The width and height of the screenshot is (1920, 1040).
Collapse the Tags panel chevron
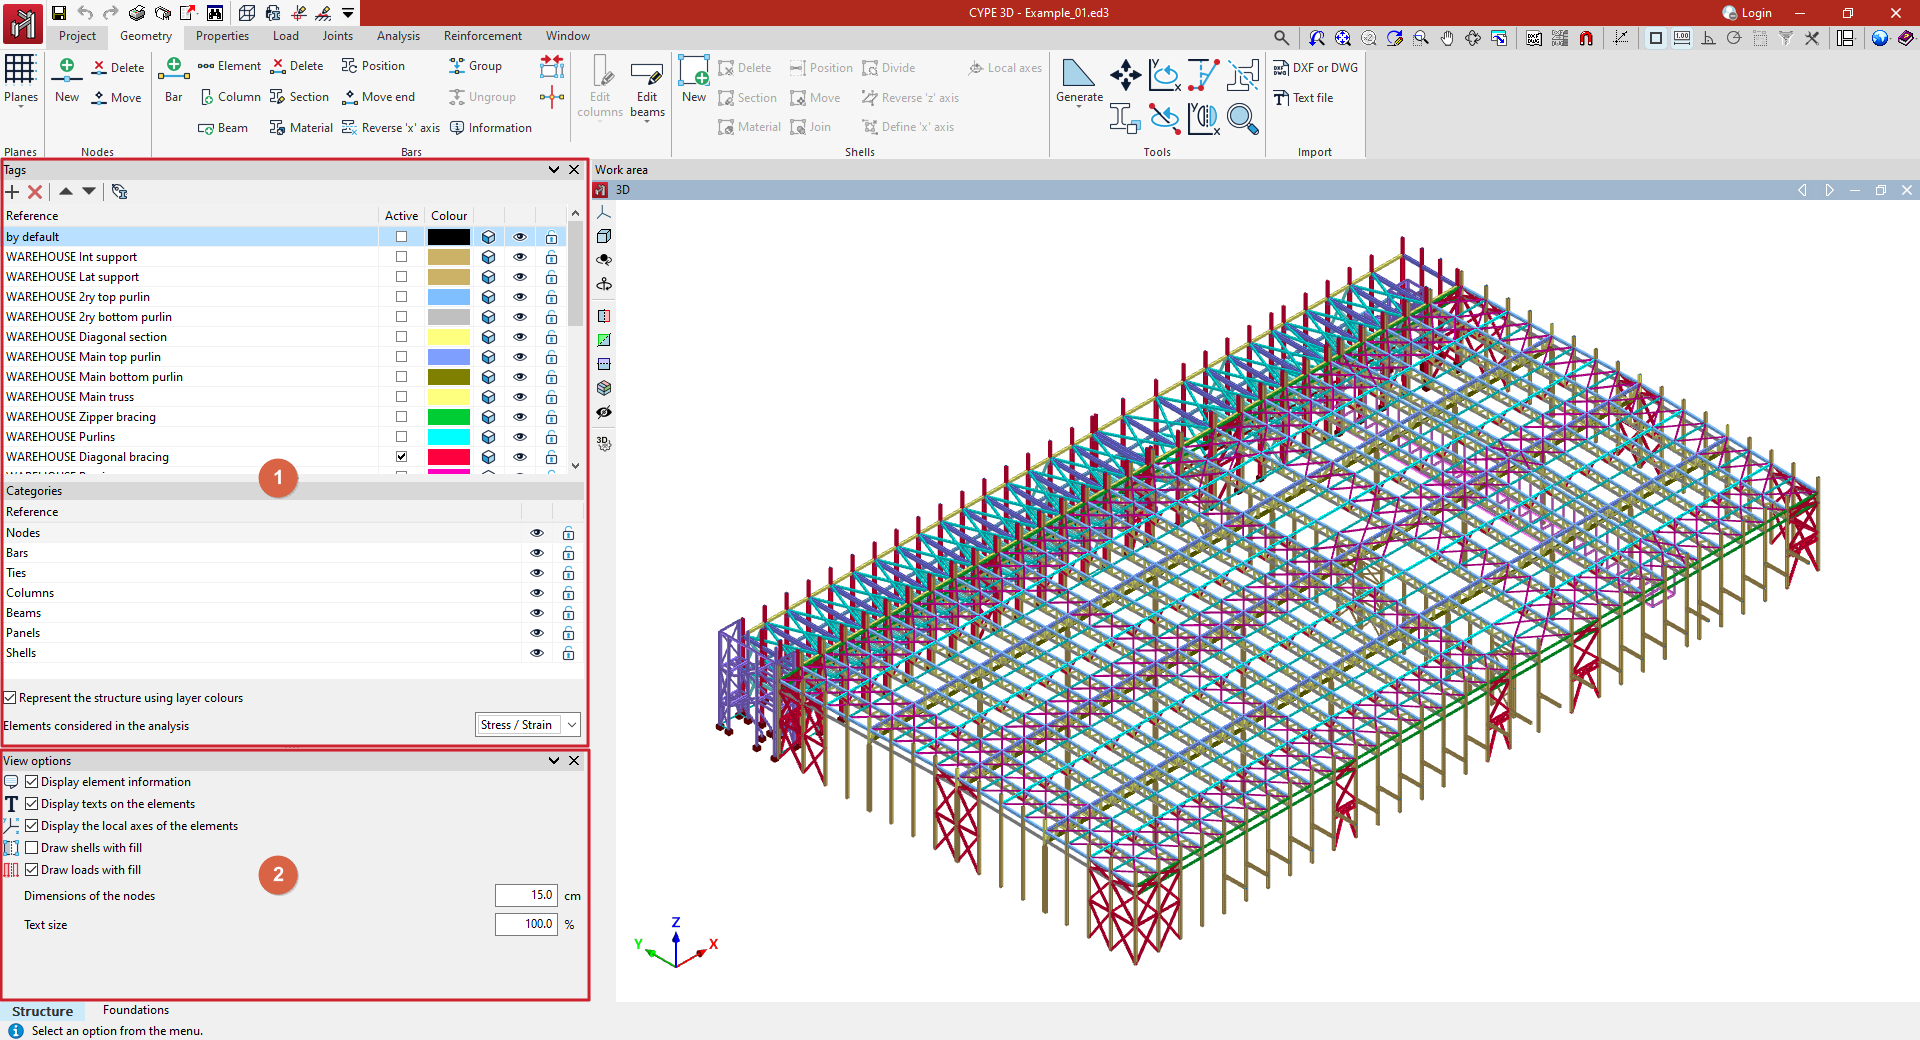pos(553,170)
